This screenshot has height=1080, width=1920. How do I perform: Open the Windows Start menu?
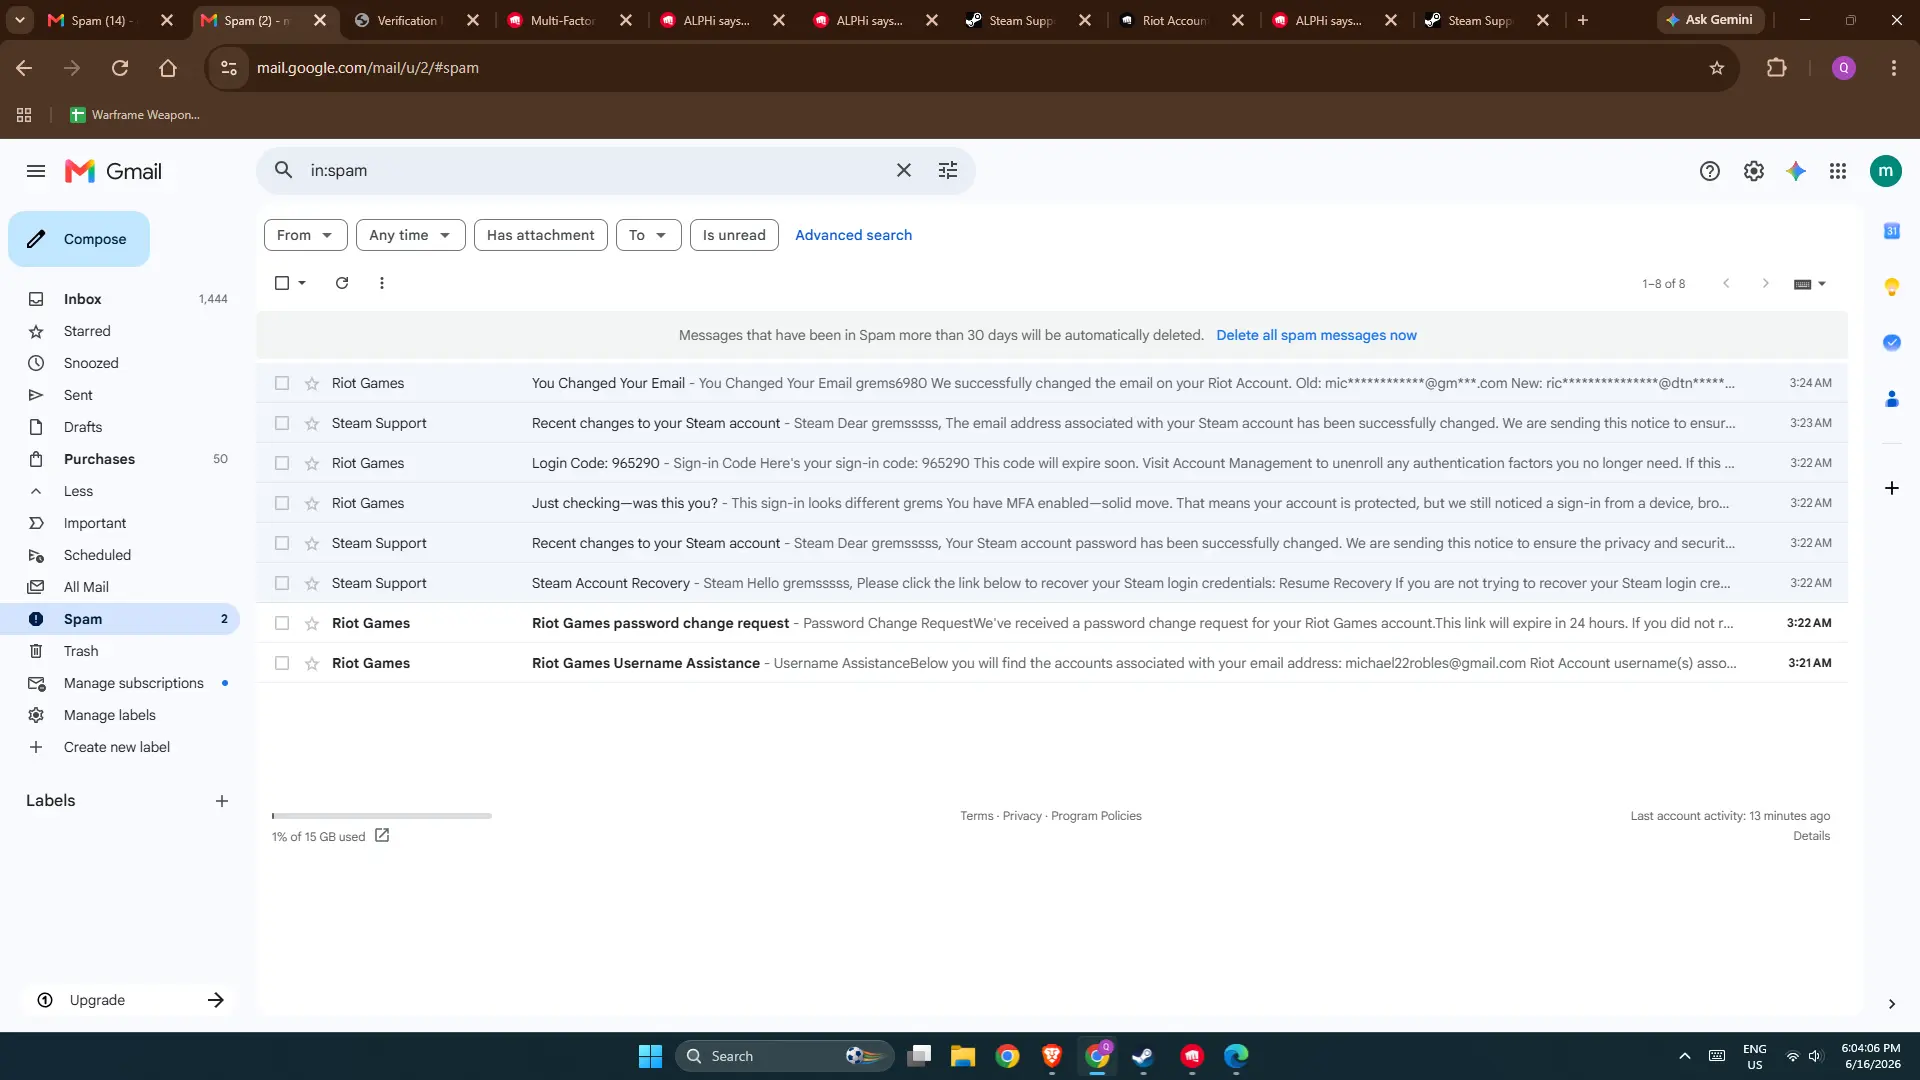650,1056
